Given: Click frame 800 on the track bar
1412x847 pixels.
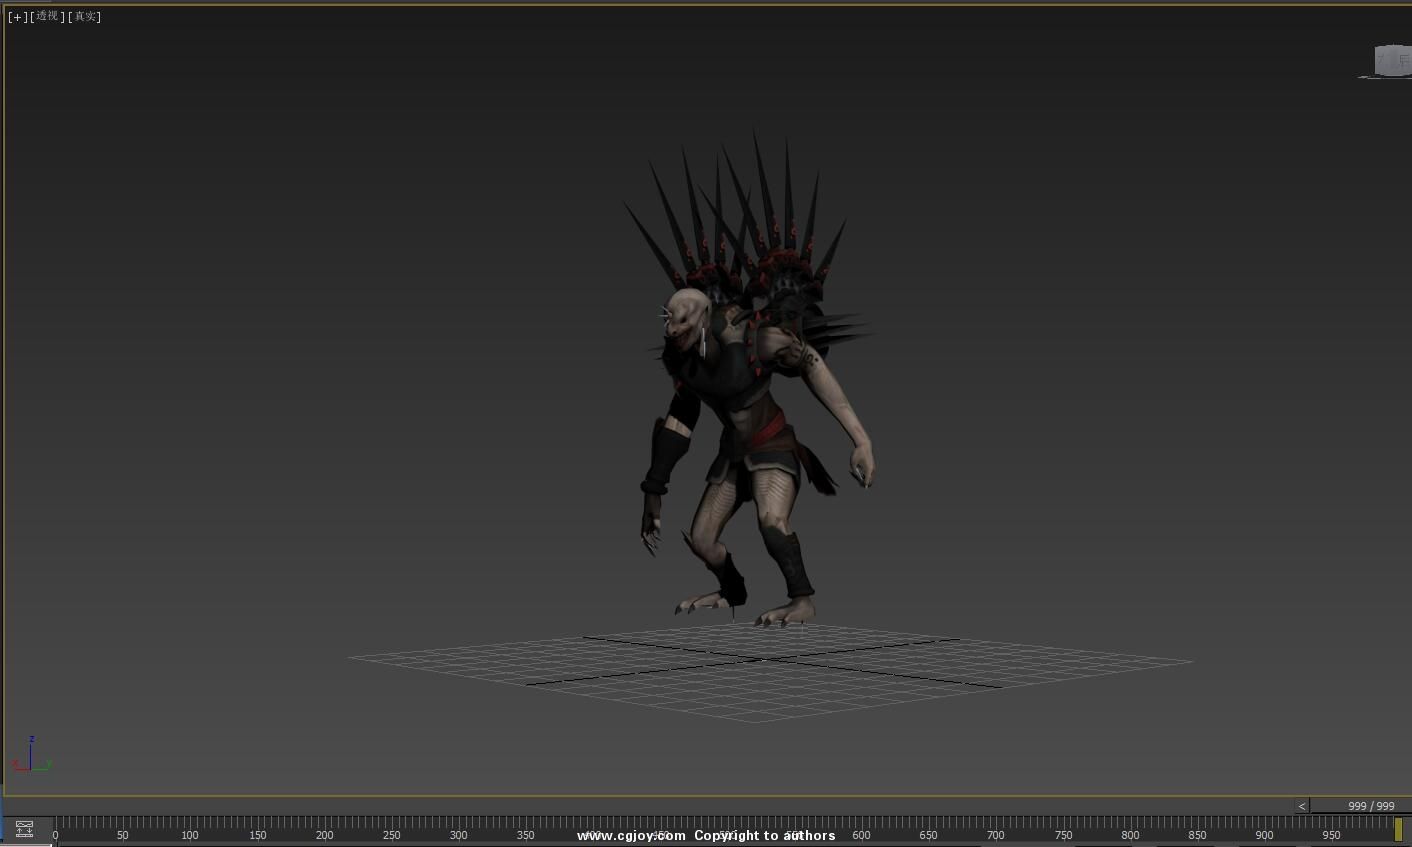Looking at the screenshot, I should pos(1130,835).
